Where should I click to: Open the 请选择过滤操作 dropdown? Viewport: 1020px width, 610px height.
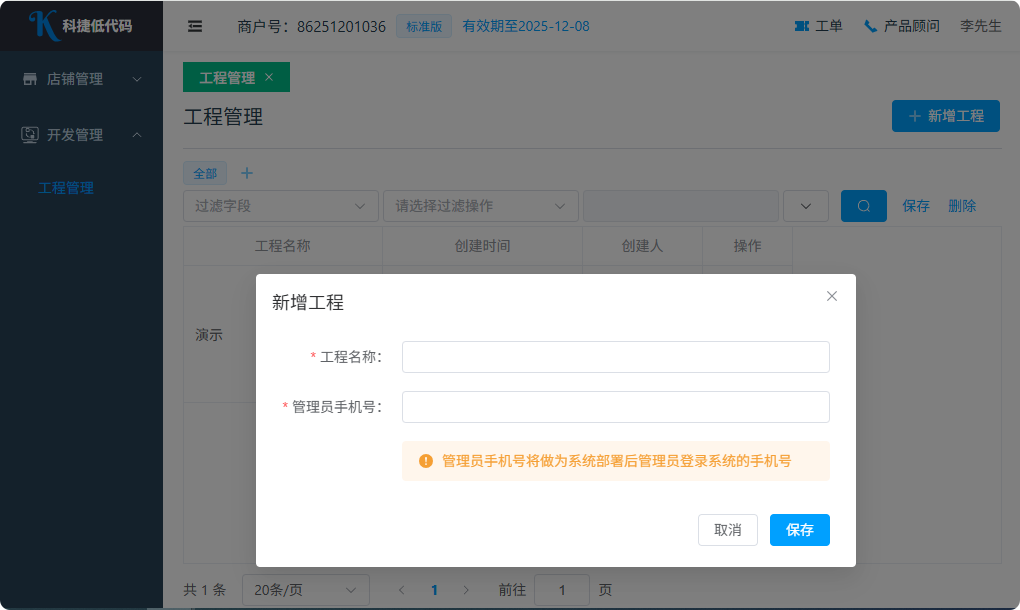(x=480, y=206)
